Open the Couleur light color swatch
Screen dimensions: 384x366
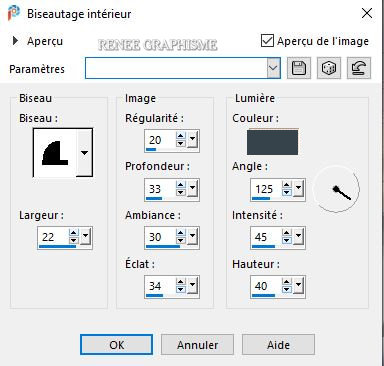click(272, 142)
